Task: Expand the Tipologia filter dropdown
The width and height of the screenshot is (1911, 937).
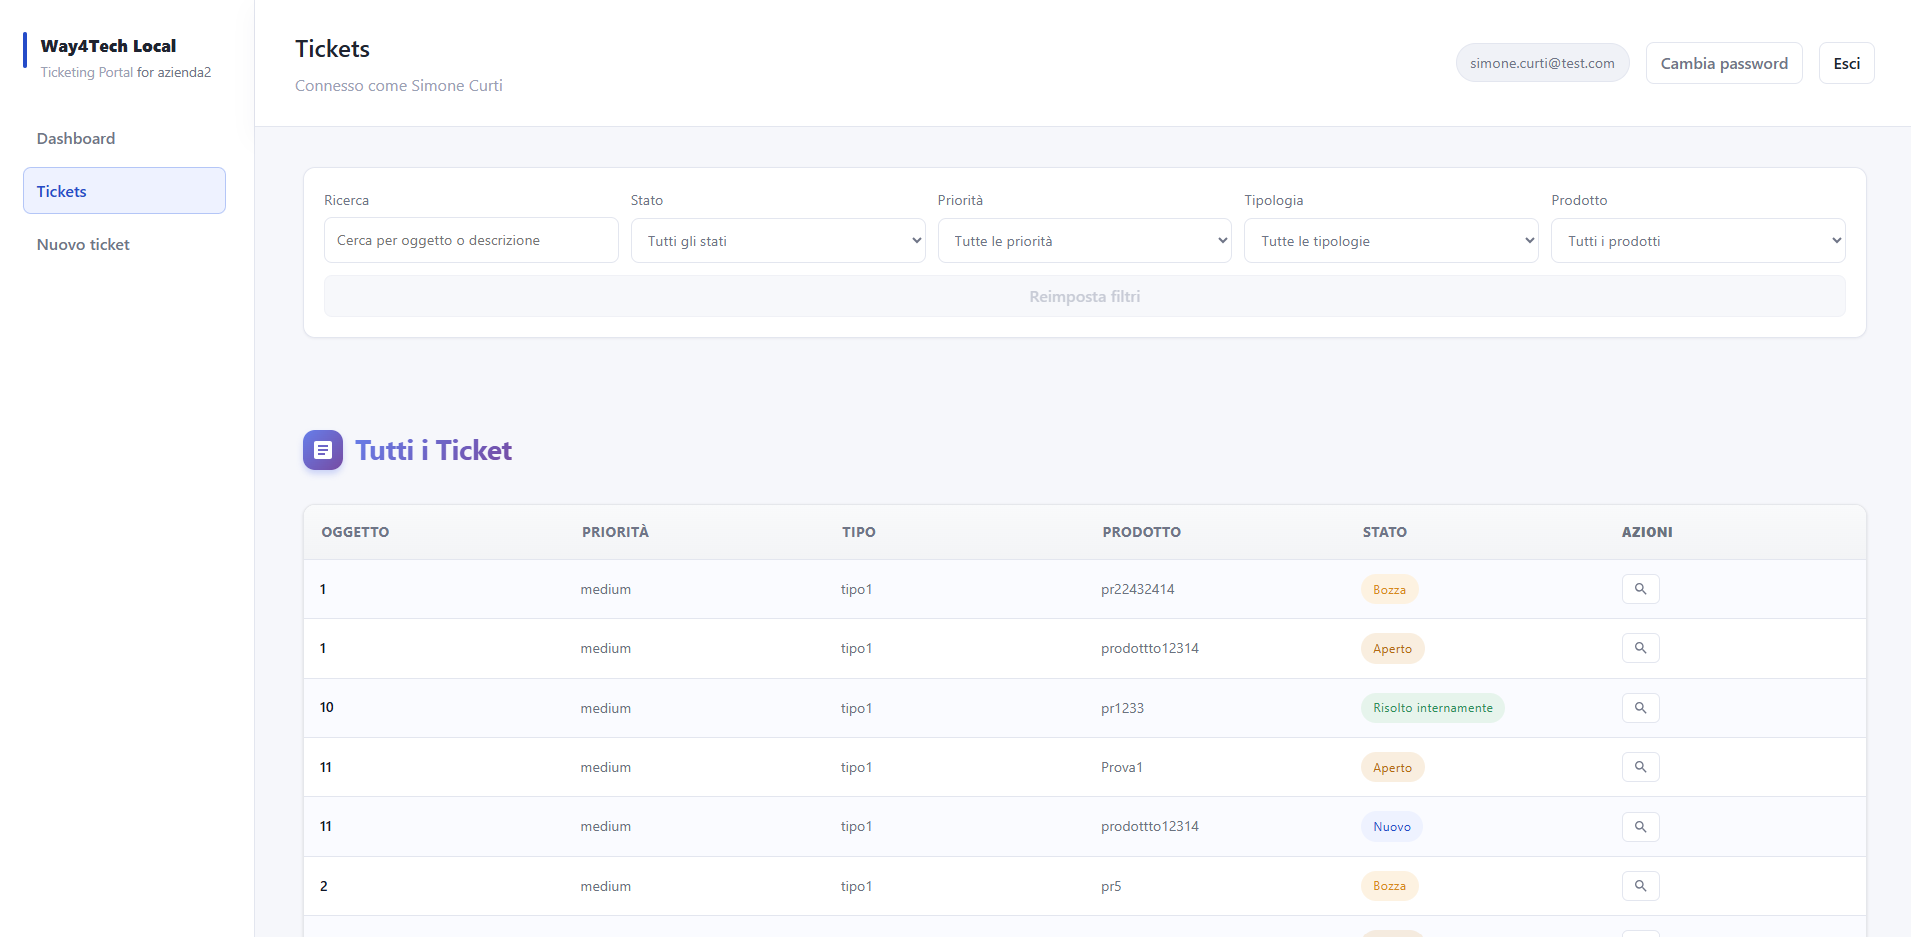Action: coord(1390,241)
